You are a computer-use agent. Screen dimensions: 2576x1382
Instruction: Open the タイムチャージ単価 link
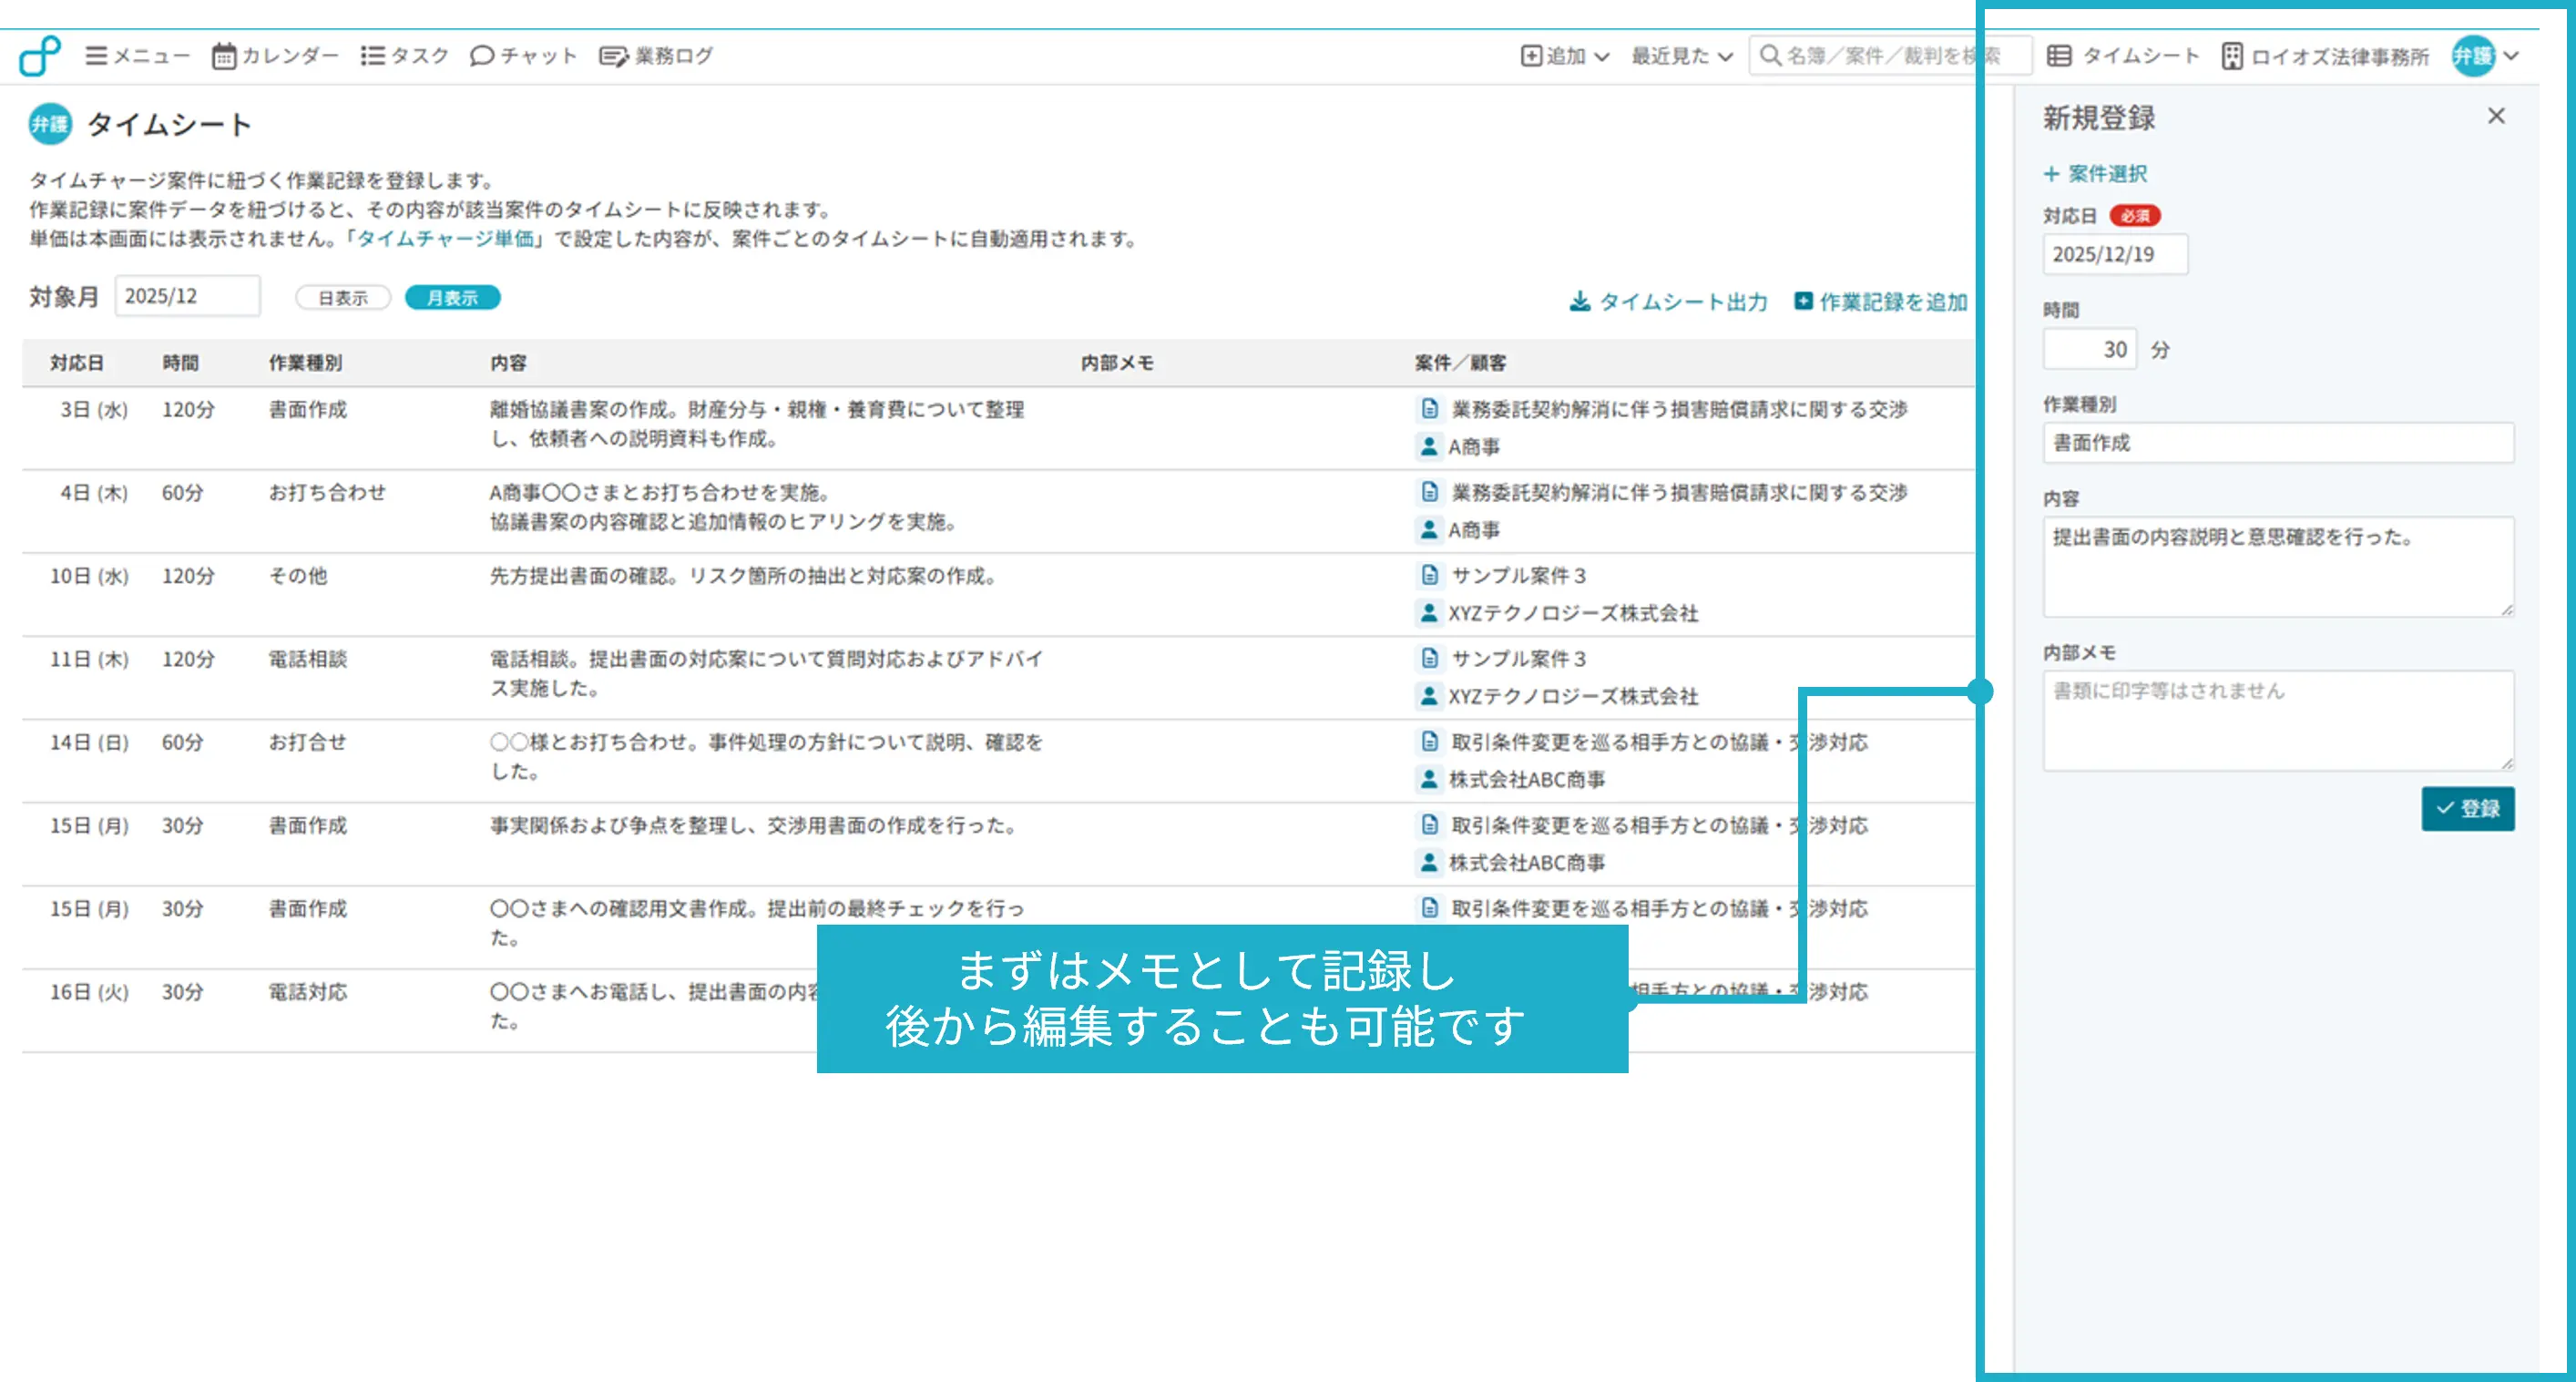pyautogui.click(x=447, y=239)
